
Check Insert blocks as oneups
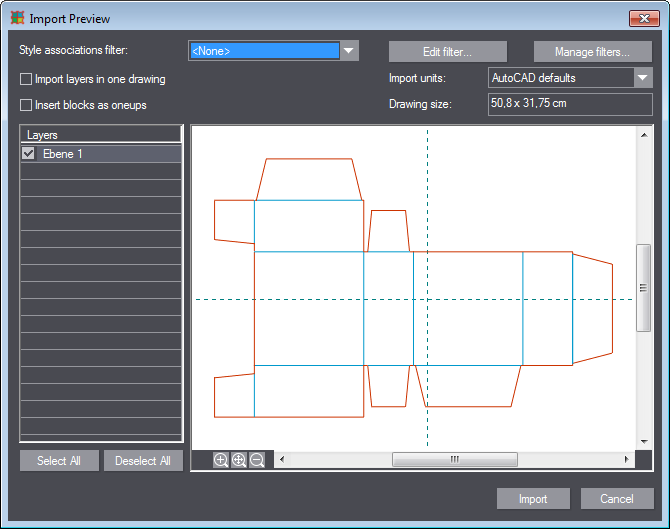click(27, 104)
